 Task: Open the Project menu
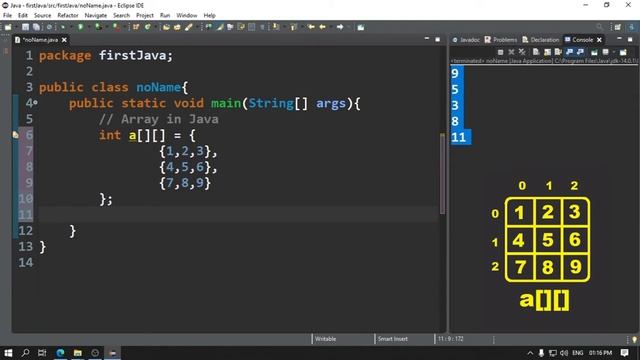point(144,15)
